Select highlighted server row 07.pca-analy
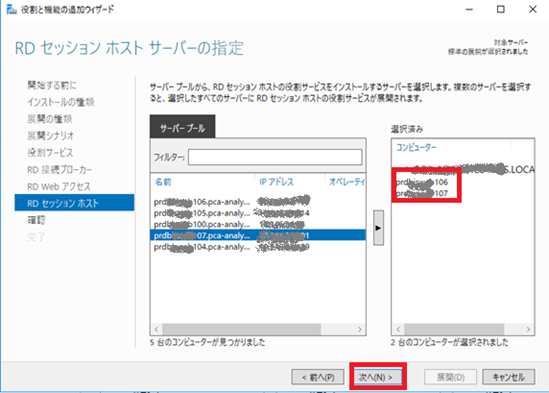549x393 pixels. pyautogui.click(x=258, y=235)
